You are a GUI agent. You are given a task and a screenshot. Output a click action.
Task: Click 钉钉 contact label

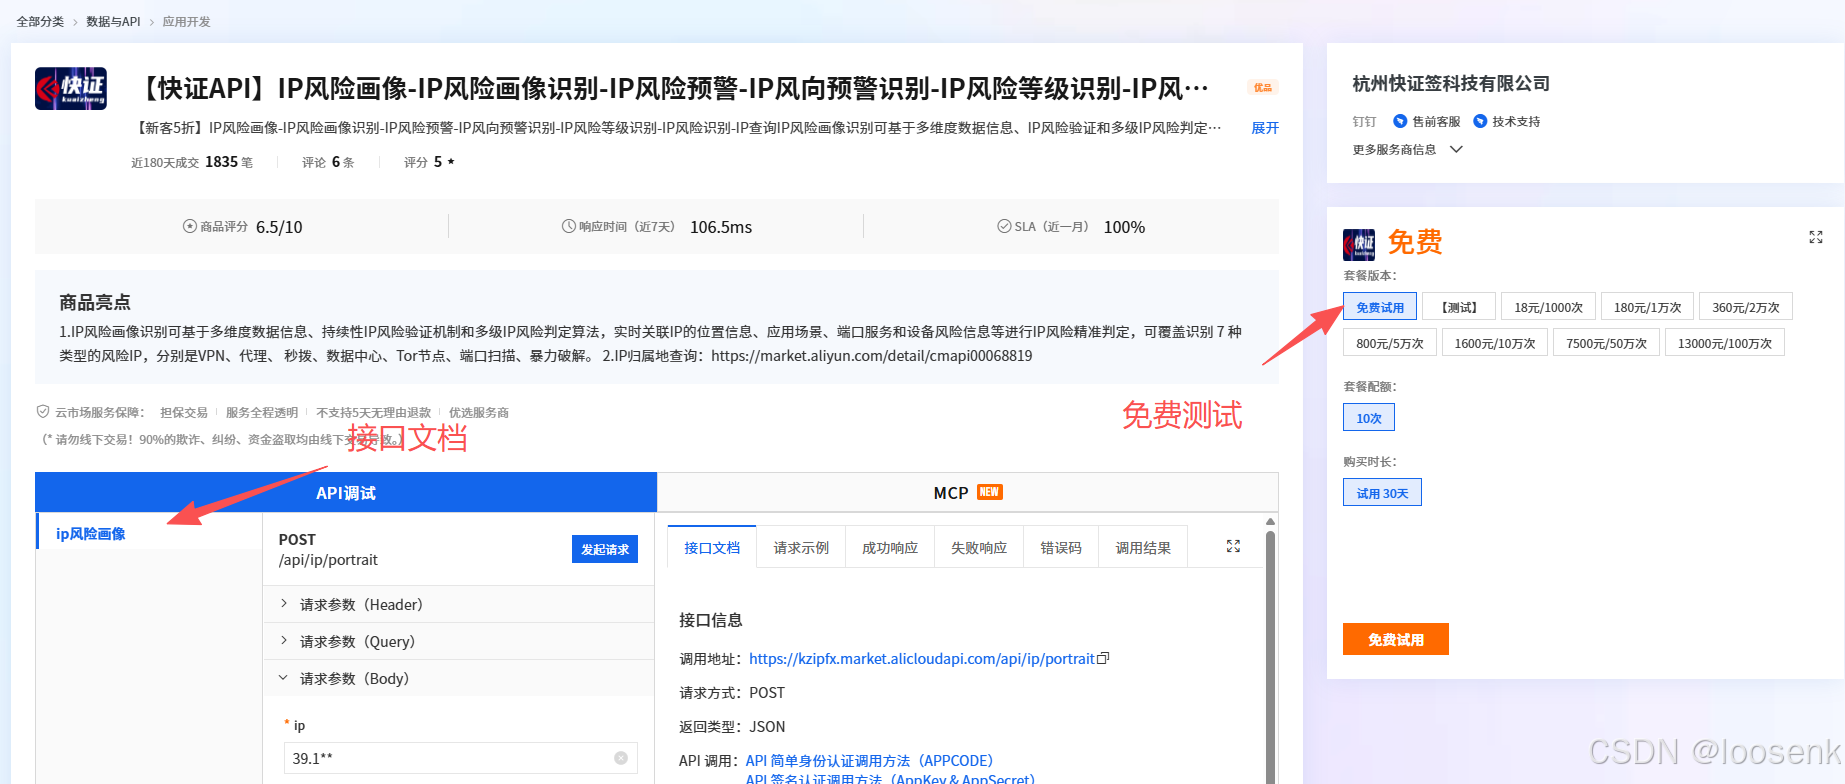click(1364, 121)
